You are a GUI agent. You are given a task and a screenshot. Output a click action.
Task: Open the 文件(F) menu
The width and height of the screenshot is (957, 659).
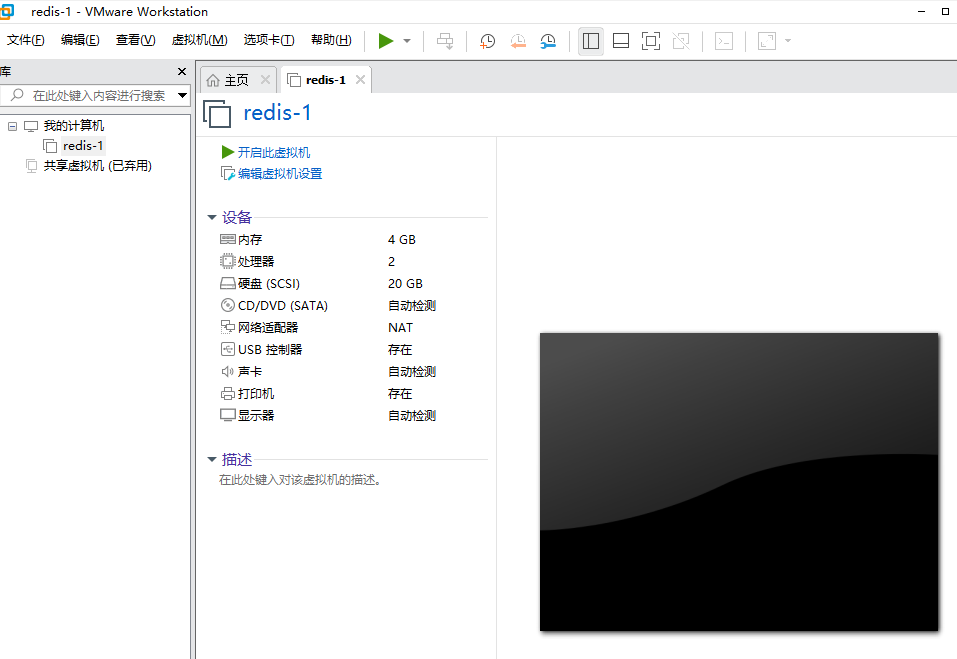point(26,40)
